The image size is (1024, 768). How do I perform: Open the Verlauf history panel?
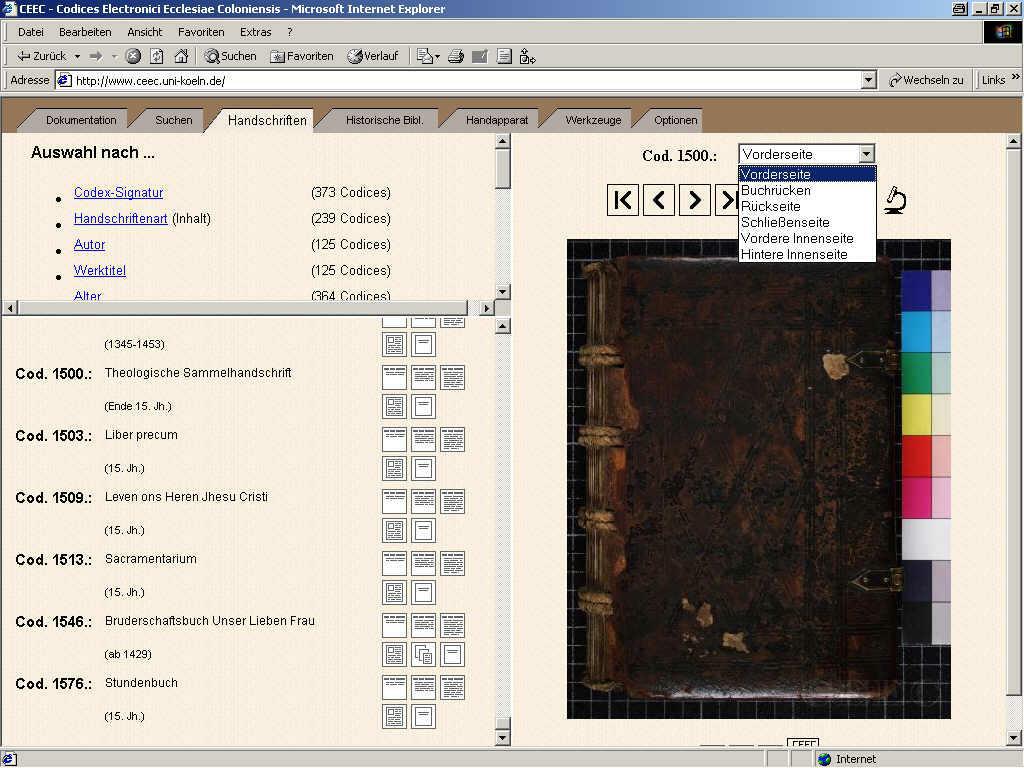(x=372, y=56)
